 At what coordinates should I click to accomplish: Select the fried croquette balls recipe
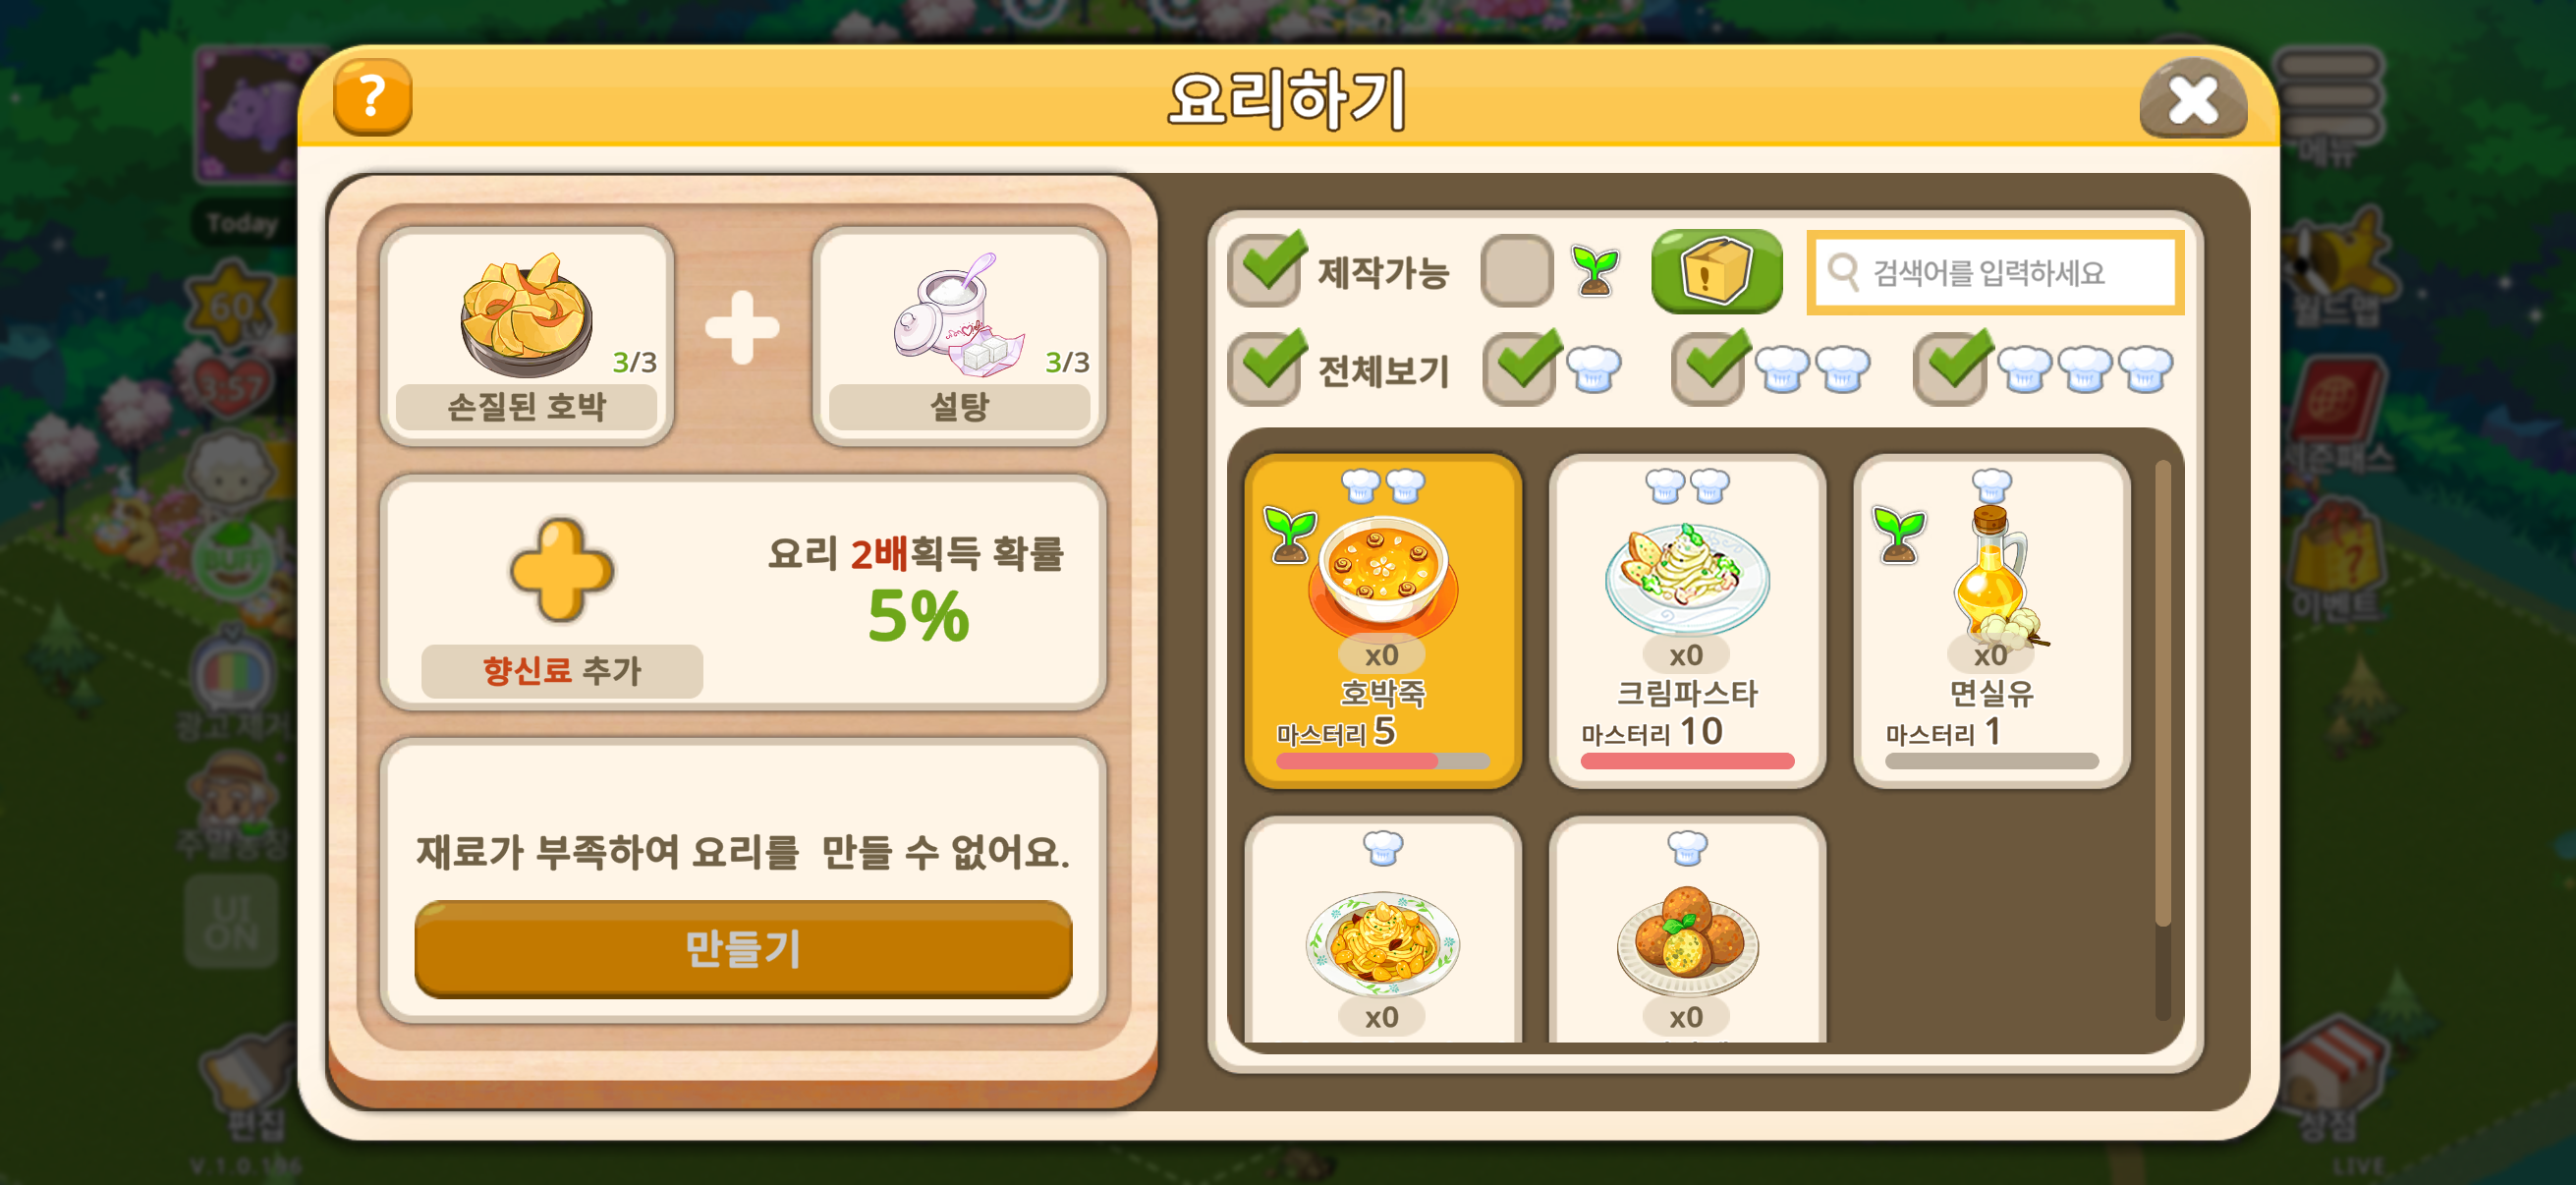coord(1687,931)
